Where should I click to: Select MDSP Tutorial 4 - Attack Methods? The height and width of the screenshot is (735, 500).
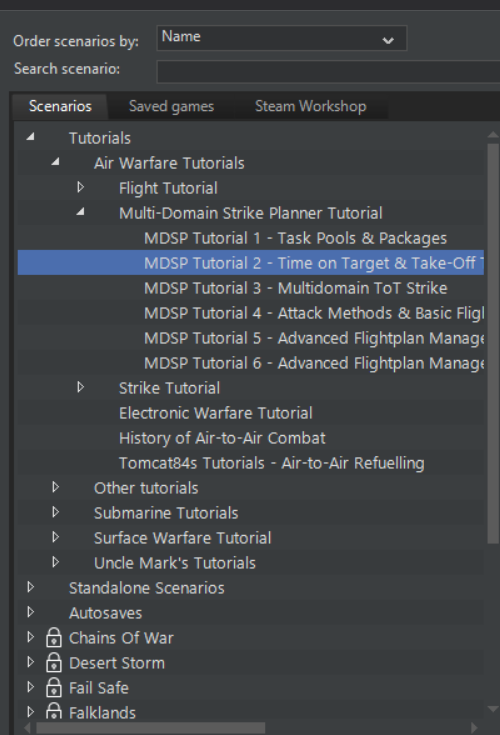314,313
